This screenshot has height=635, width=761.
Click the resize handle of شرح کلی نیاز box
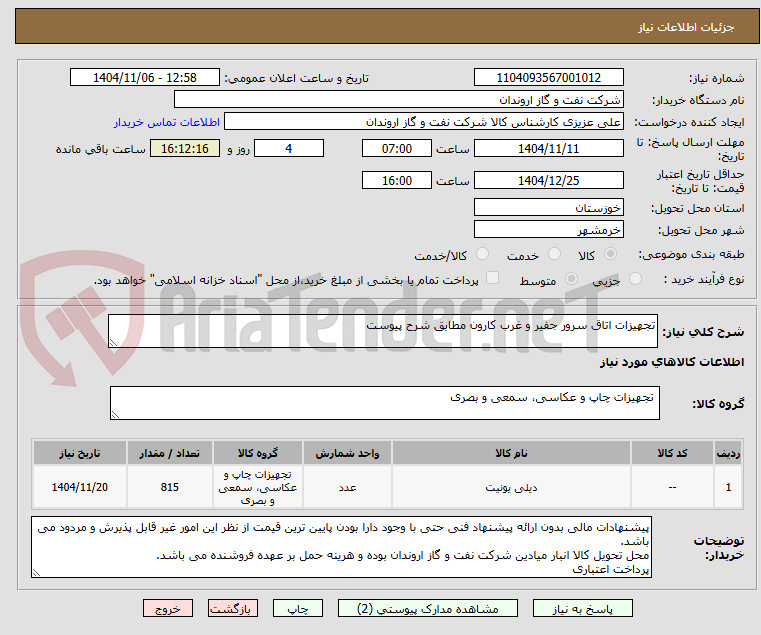(113, 343)
